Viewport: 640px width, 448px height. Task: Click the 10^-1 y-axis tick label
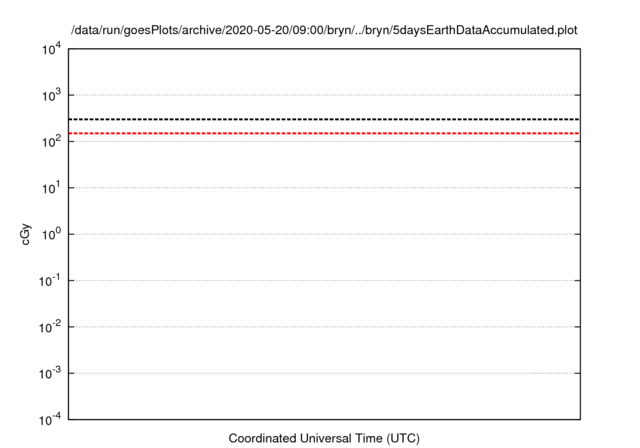click(x=50, y=281)
